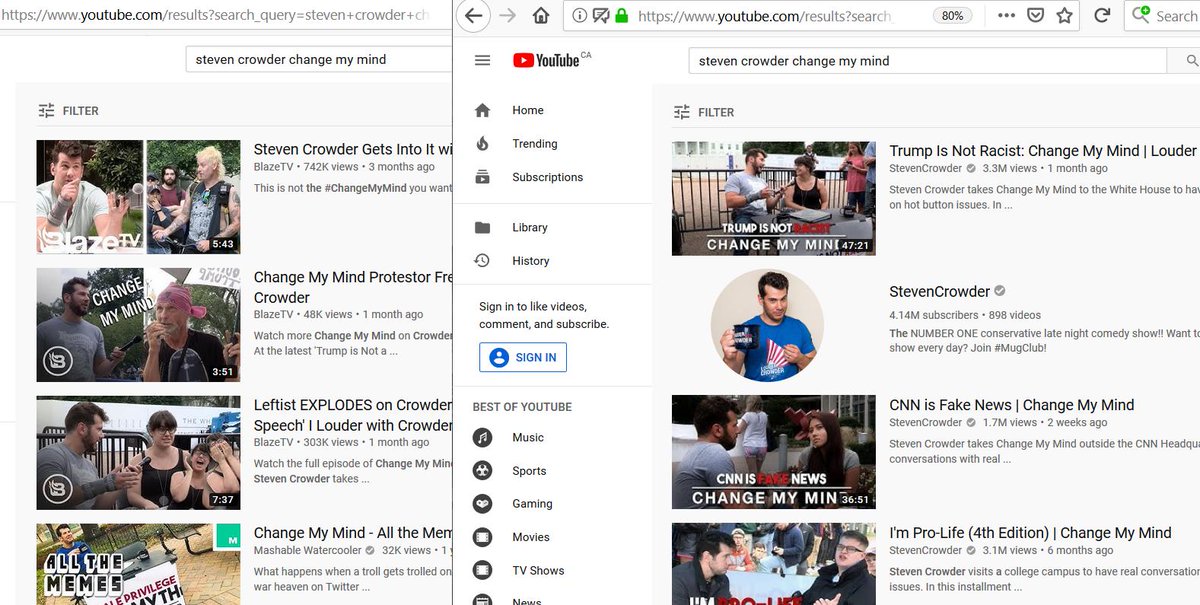Open Change My Mind Protestor thumbnail
Viewport: 1200px width, 605px height.
tap(139, 325)
